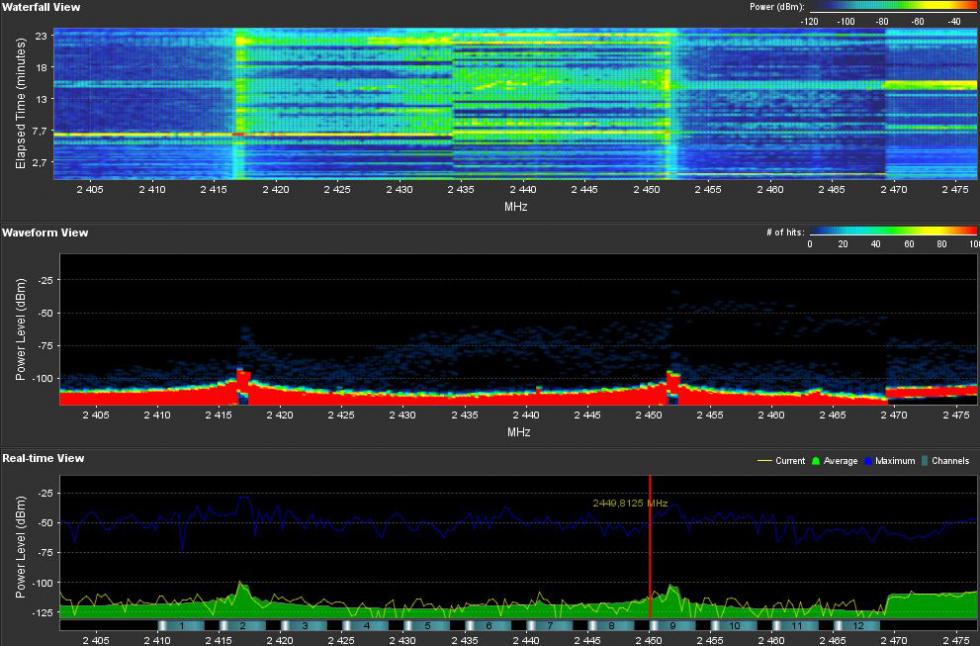Click the Waveform View panel header

pos(45,232)
